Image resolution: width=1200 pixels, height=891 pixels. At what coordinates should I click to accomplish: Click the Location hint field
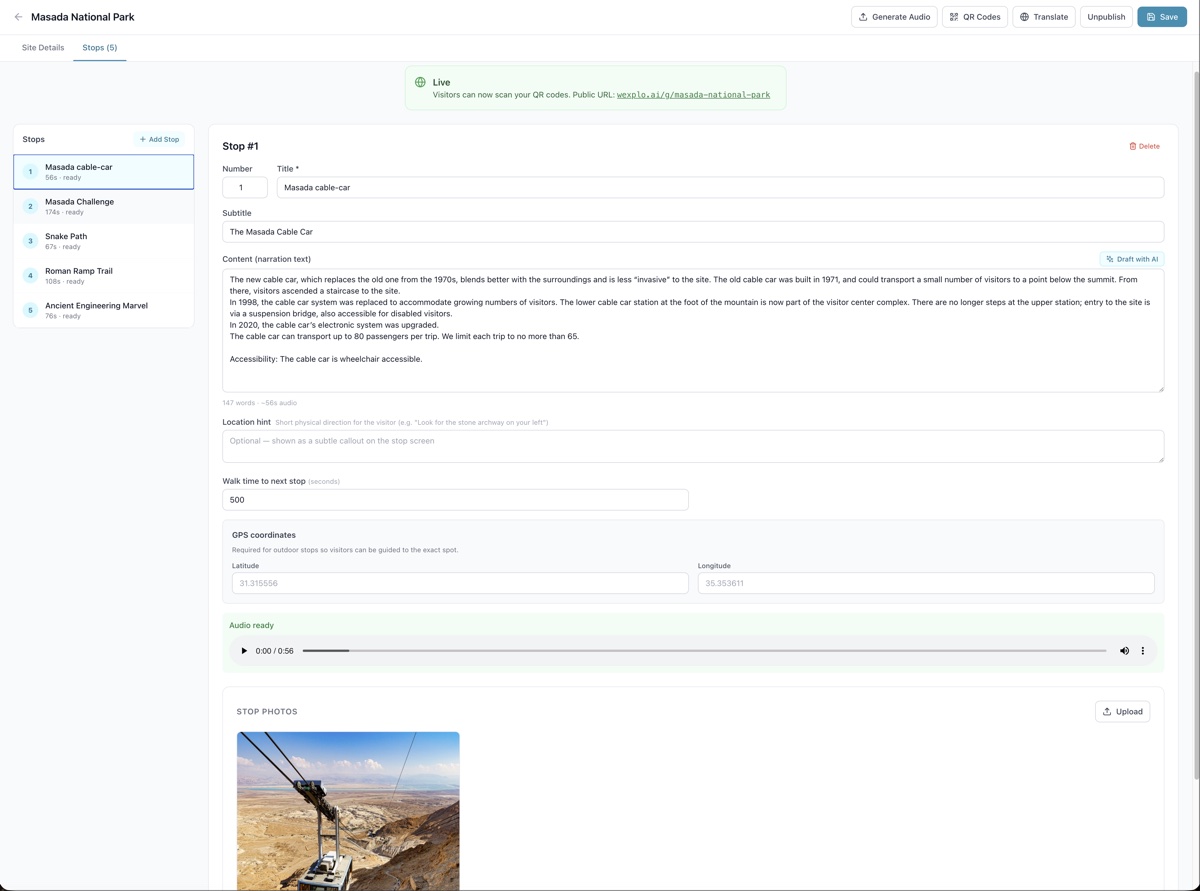click(693, 446)
